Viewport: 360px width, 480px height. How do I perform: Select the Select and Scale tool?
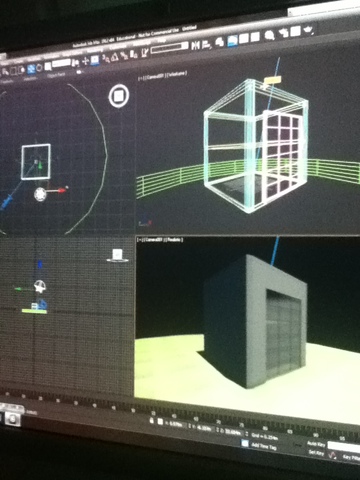coord(48,66)
